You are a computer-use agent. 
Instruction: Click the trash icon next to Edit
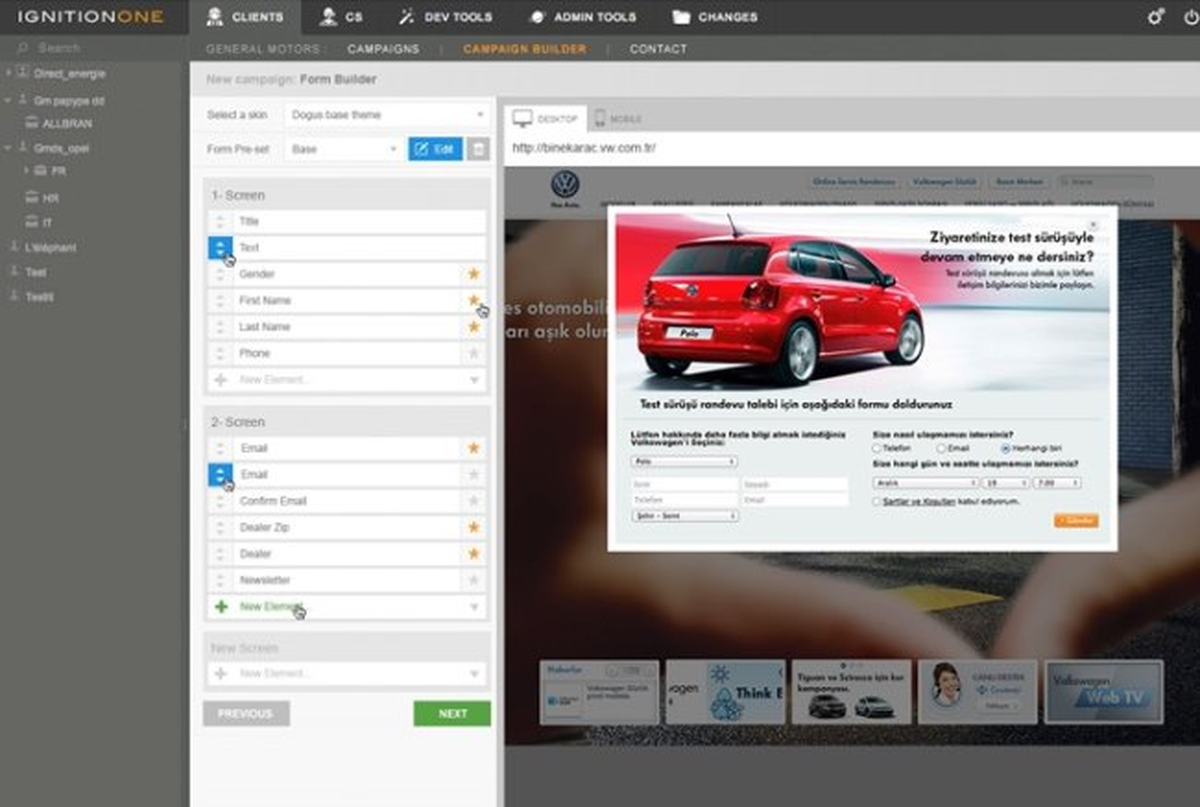[x=479, y=149]
